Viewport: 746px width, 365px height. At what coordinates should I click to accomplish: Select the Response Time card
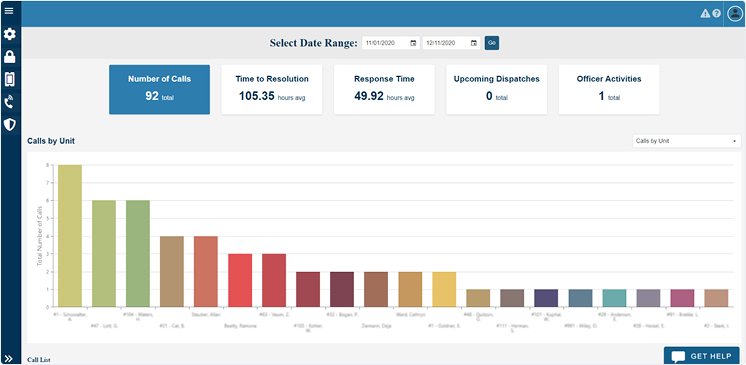coord(384,89)
